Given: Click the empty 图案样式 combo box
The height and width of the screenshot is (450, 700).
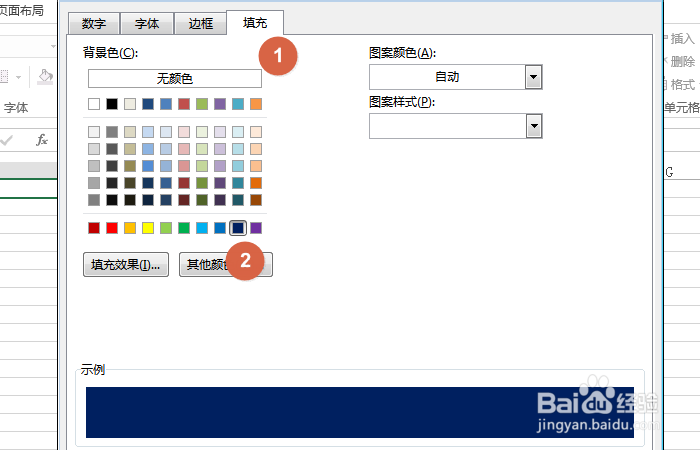Looking at the screenshot, I should 455,126.
